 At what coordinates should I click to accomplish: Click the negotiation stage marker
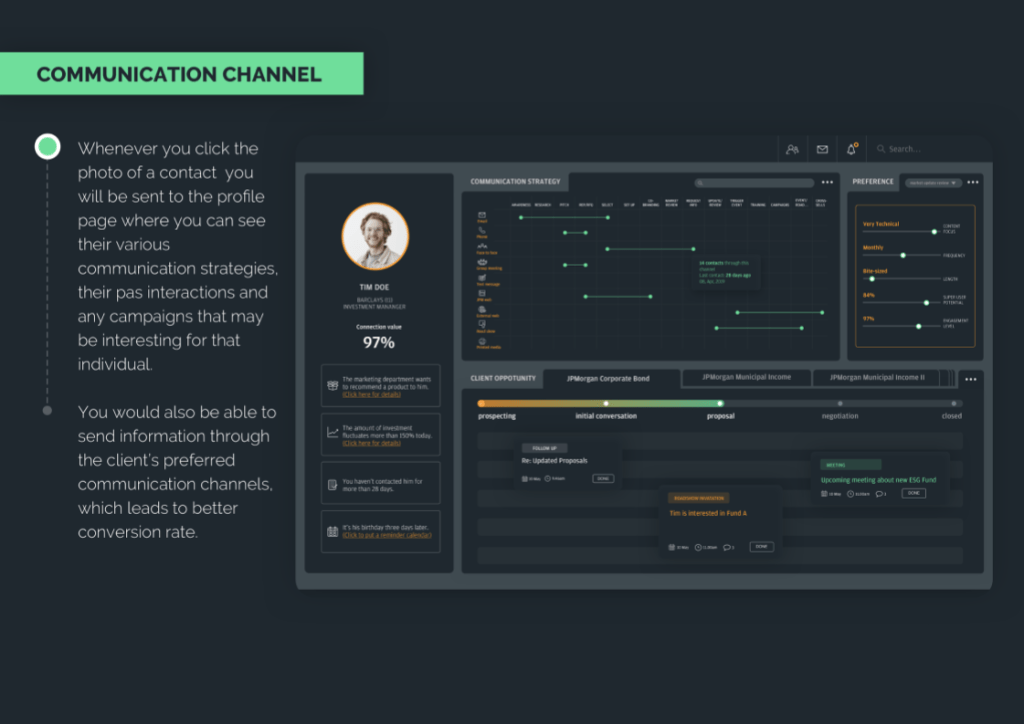(840, 404)
